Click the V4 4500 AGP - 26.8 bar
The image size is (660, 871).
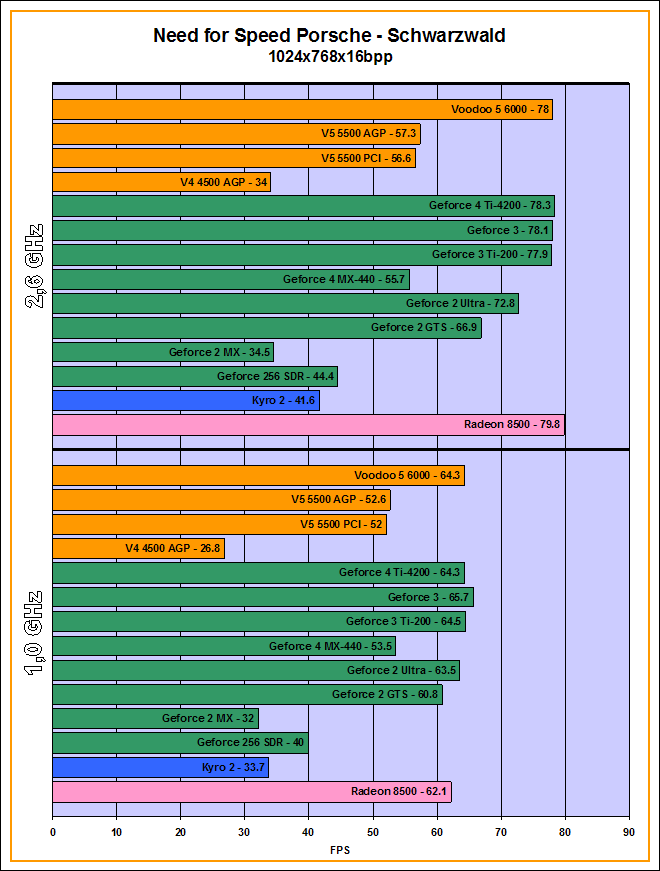(138, 549)
